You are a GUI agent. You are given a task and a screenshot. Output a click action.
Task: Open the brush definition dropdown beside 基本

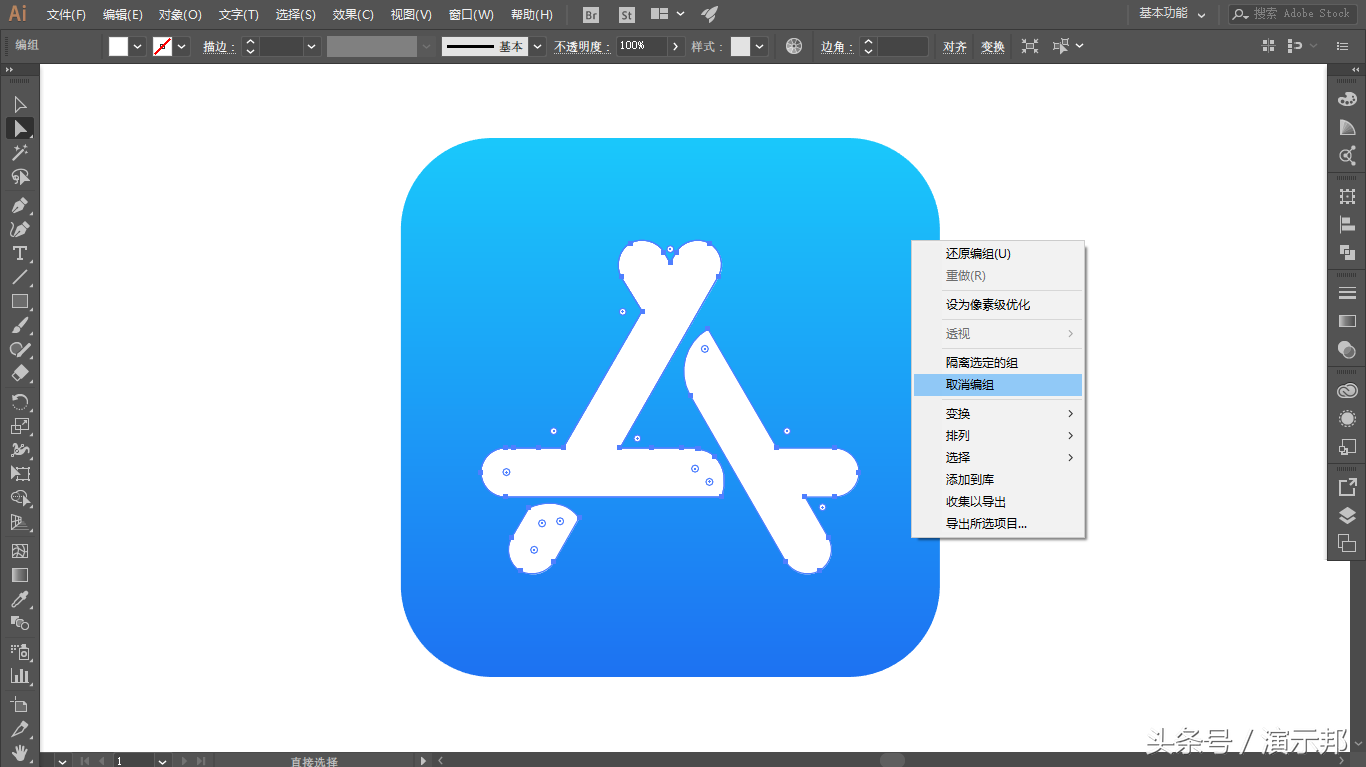coord(538,46)
